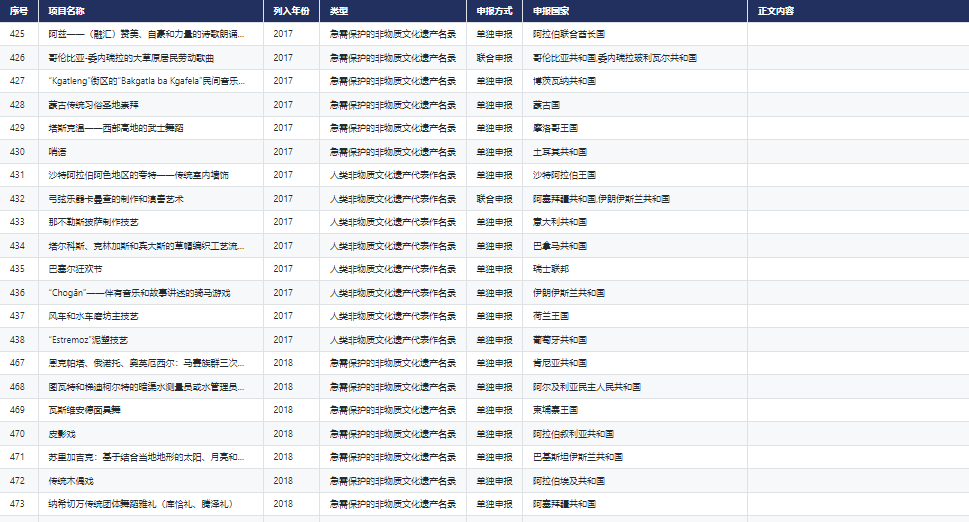Click the 项目名称 column header
The width and height of the screenshot is (969, 522).
151,11
